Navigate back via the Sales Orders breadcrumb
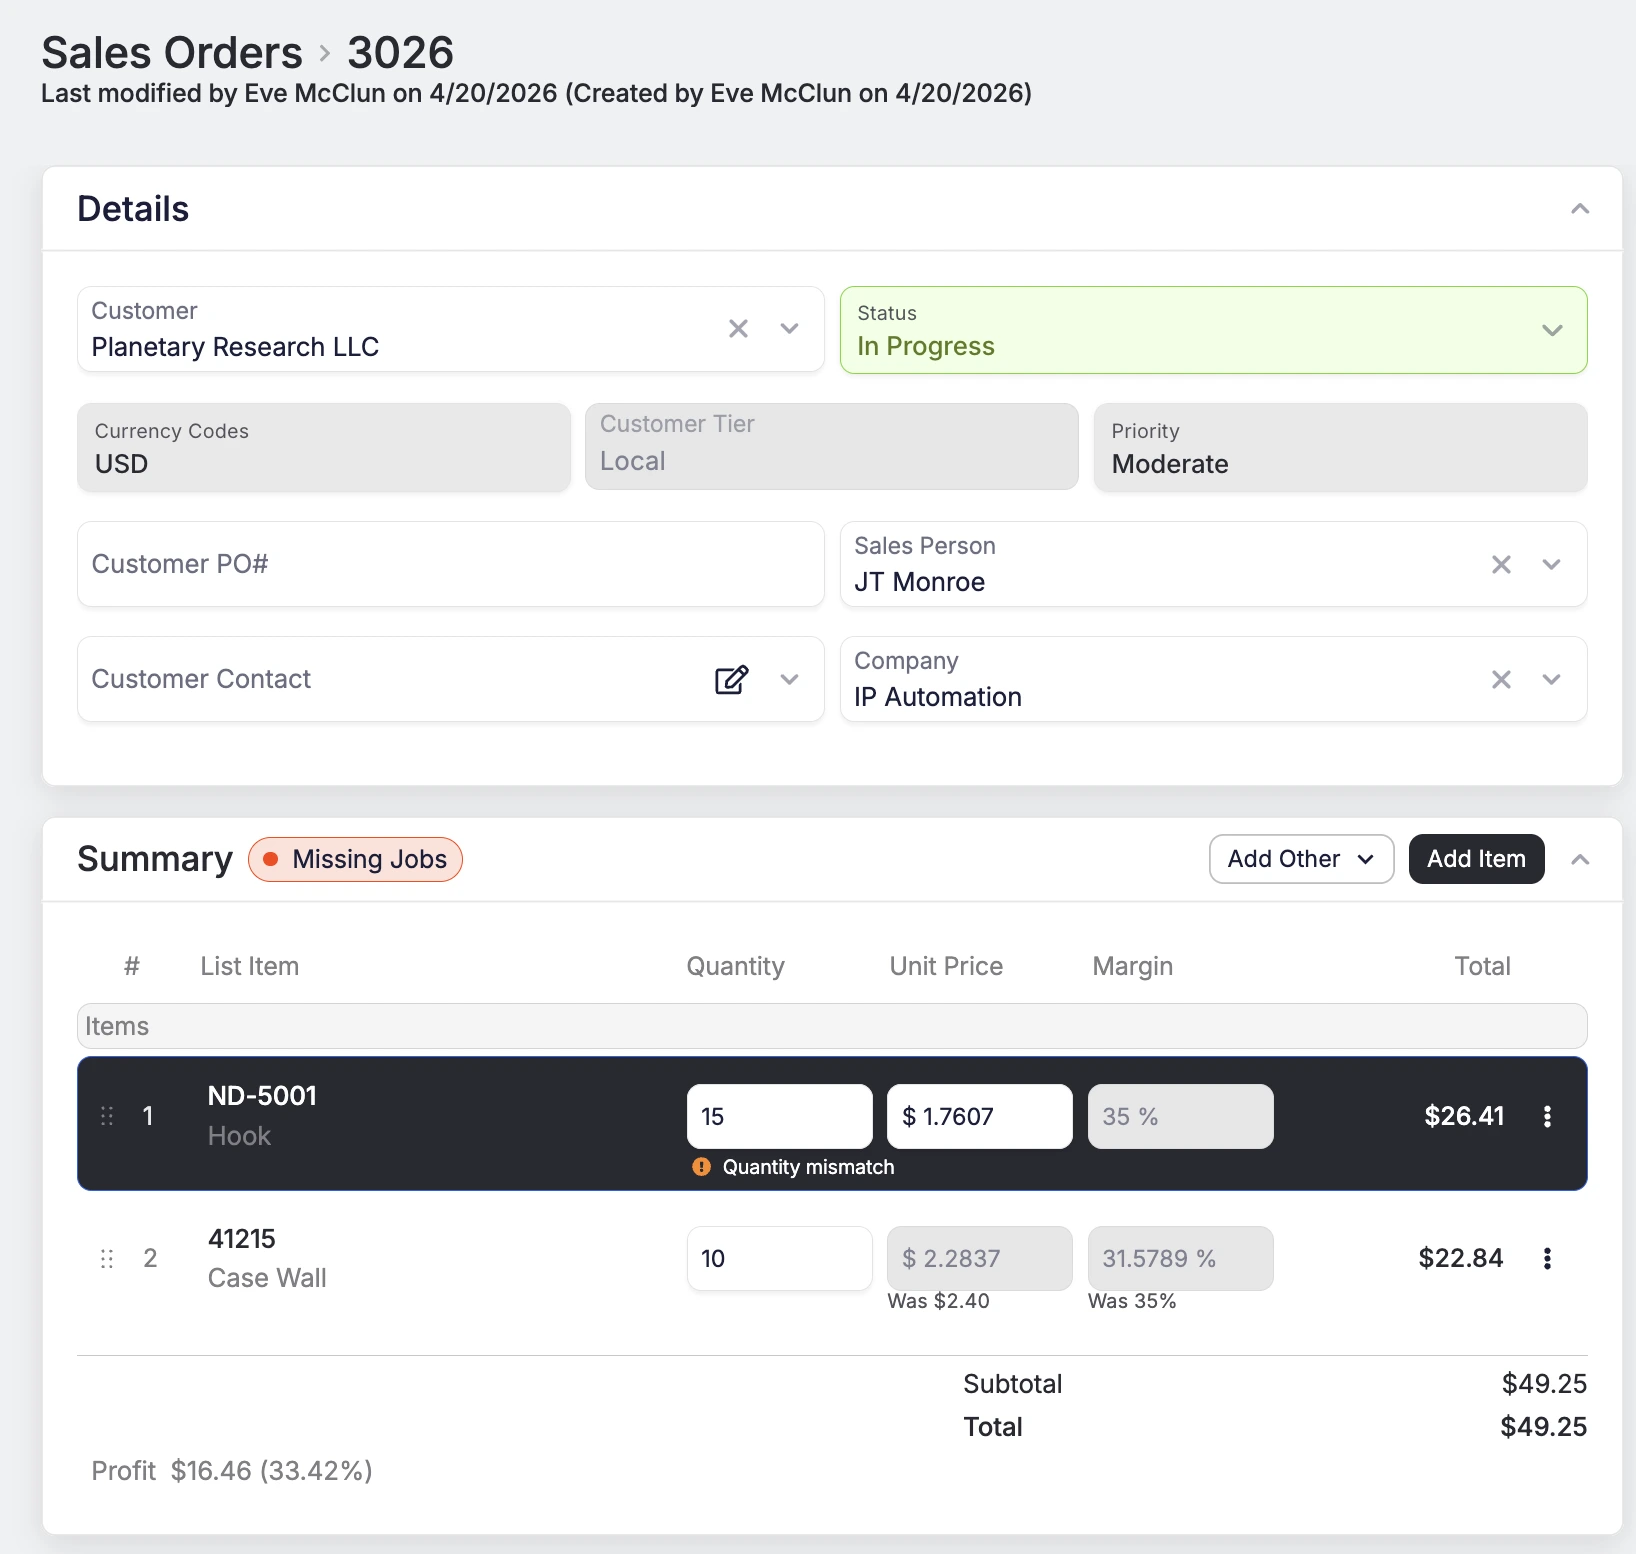 click(171, 51)
